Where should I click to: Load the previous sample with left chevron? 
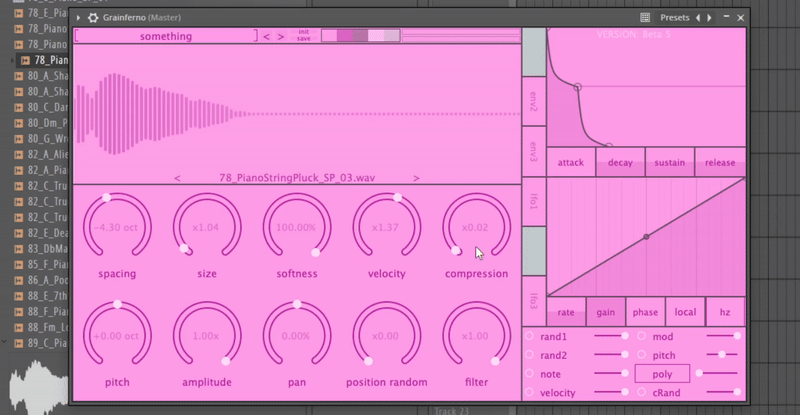click(x=178, y=178)
